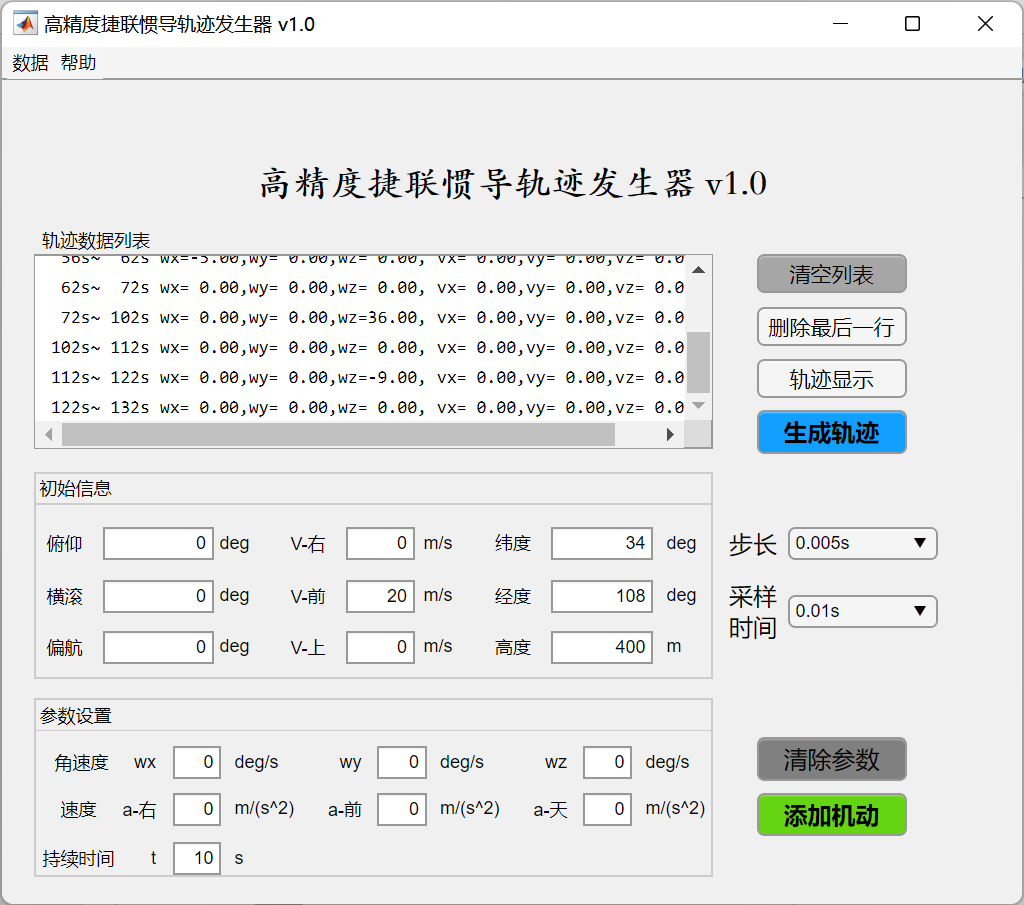Open the 采样时间 dropdown showing 0.01s
The width and height of the screenshot is (1024, 905).
[x=863, y=611]
